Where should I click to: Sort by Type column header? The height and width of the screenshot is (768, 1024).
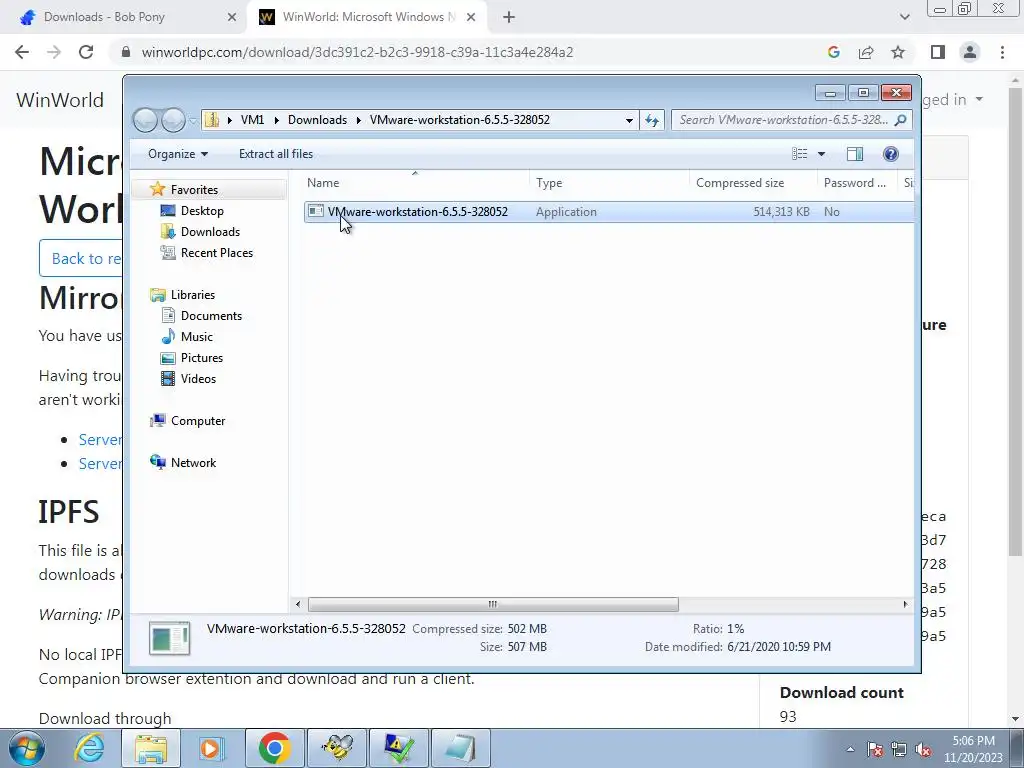pyautogui.click(x=609, y=183)
